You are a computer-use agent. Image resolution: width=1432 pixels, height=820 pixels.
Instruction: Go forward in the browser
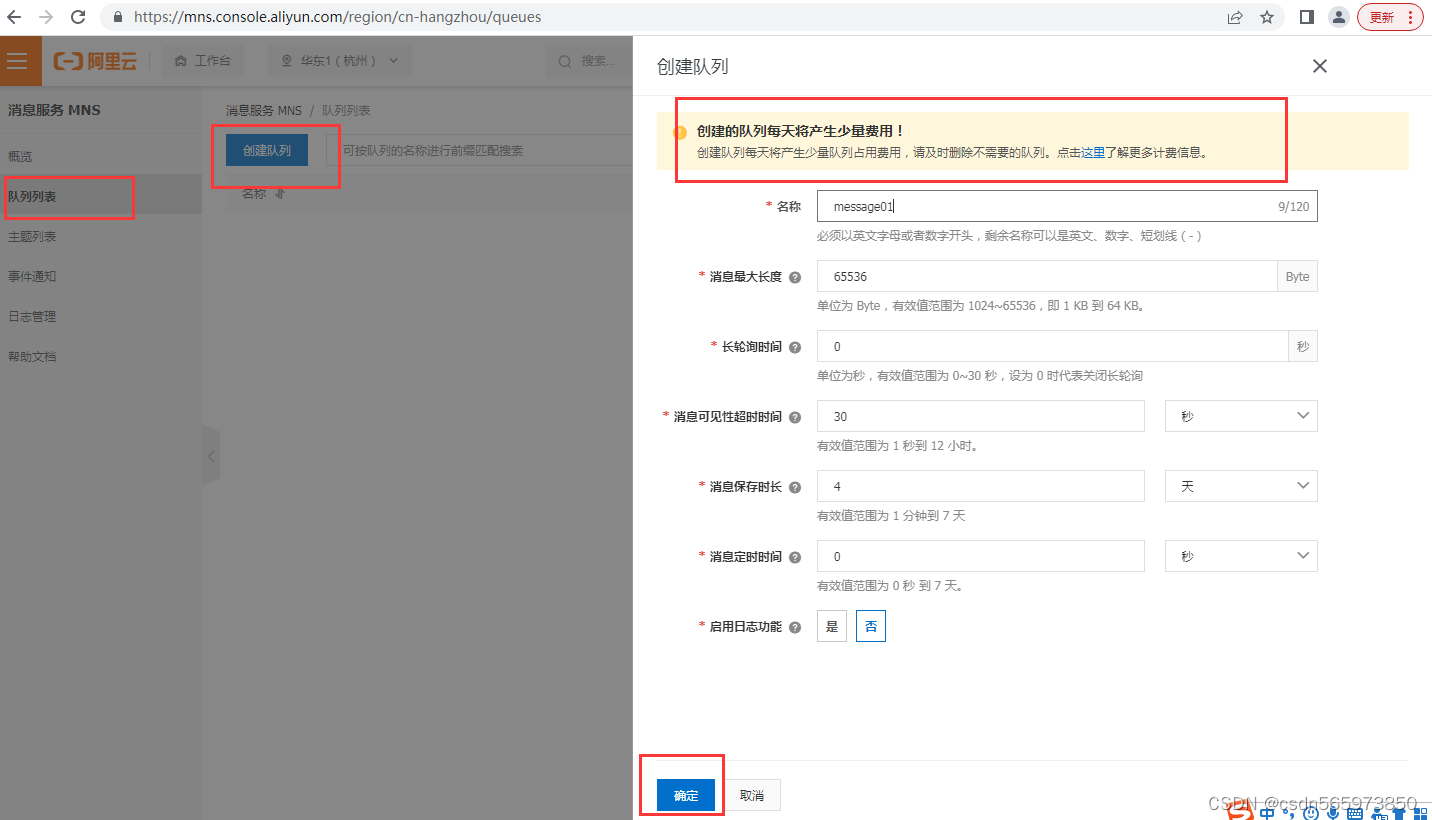click(46, 17)
